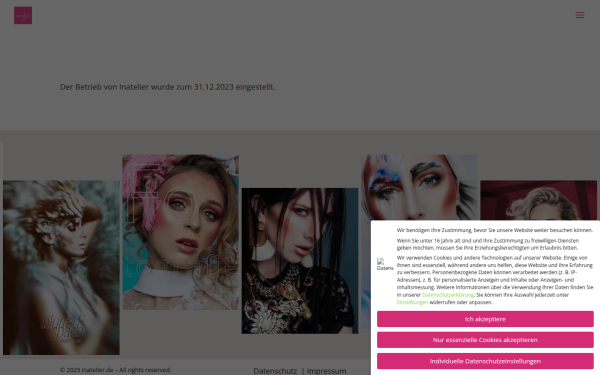The width and height of the screenshot is (600, 375).
Task: Open the Datenschutz footer link
Action: tap(275, 371)
